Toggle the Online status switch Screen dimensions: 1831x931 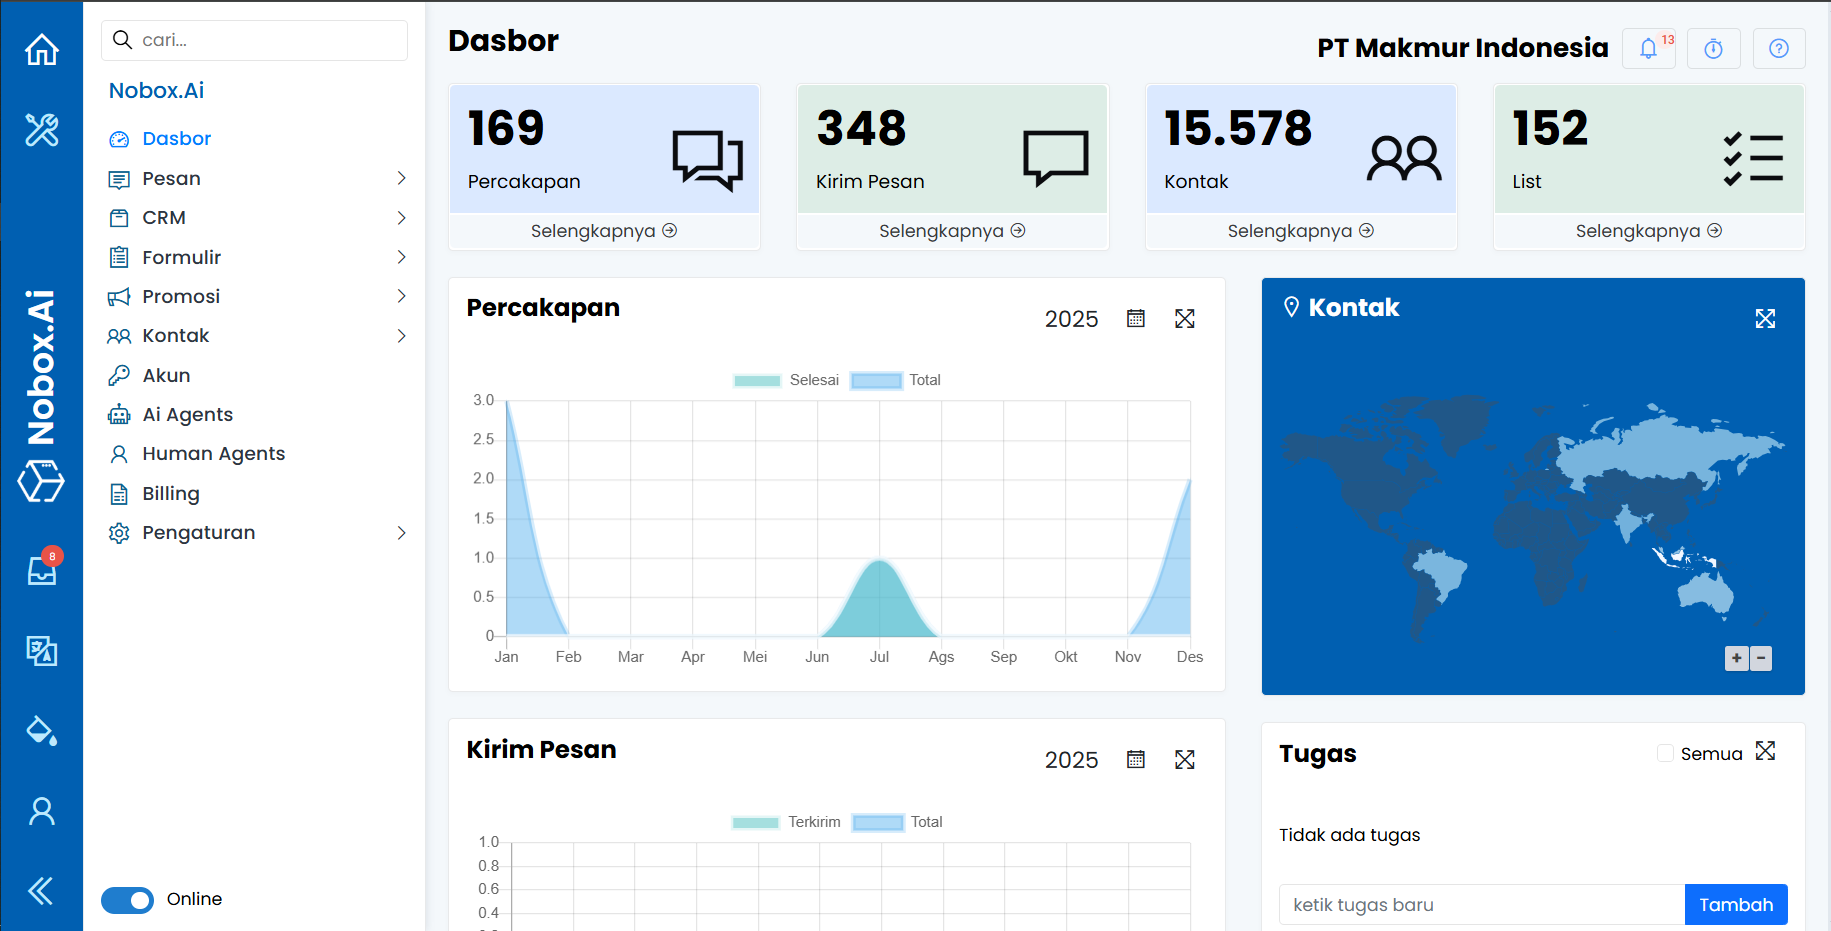(128, 900)
